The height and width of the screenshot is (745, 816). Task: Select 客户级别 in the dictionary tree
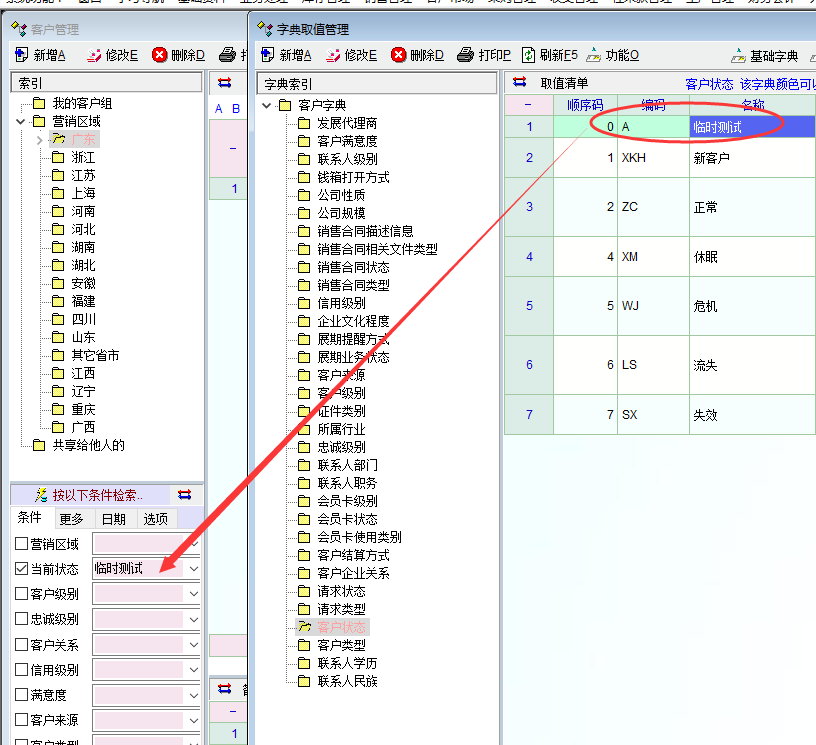pyautogui.click(x=340, y=393)
